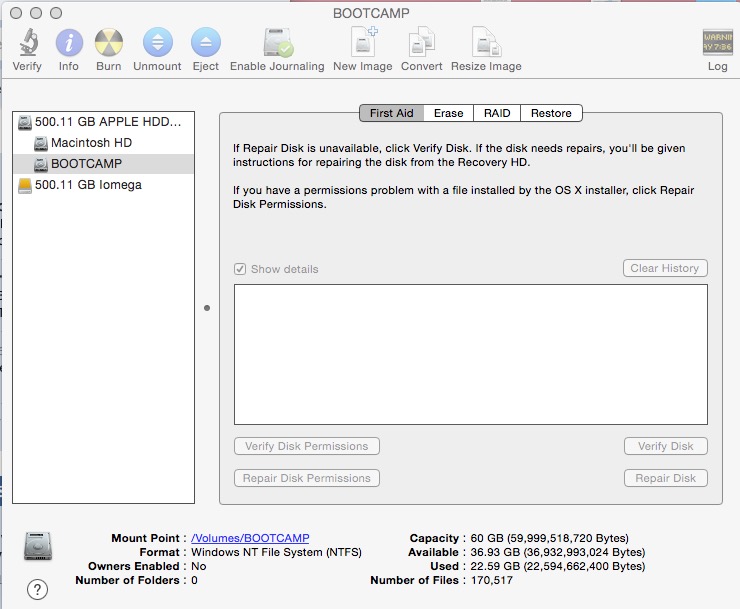Click the Enable Journaling toolbar icon

pos(278,42)
